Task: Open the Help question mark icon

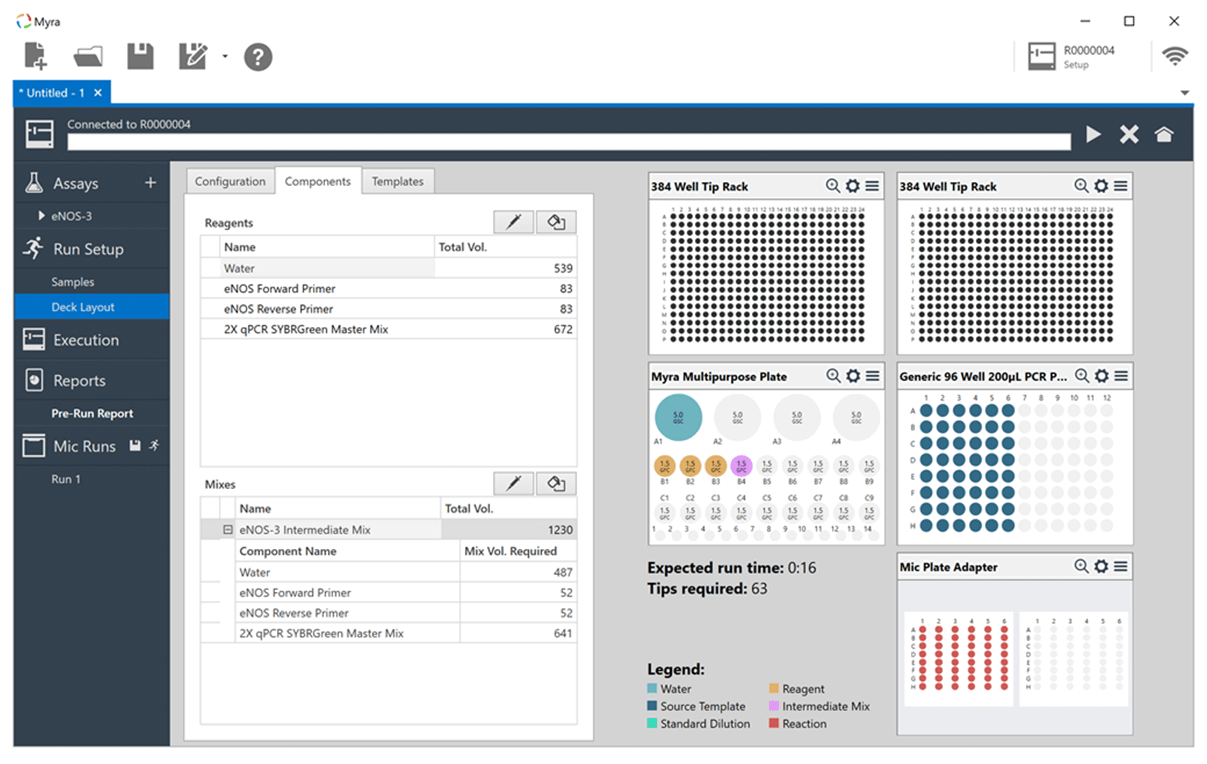Action: coord(258,57)
